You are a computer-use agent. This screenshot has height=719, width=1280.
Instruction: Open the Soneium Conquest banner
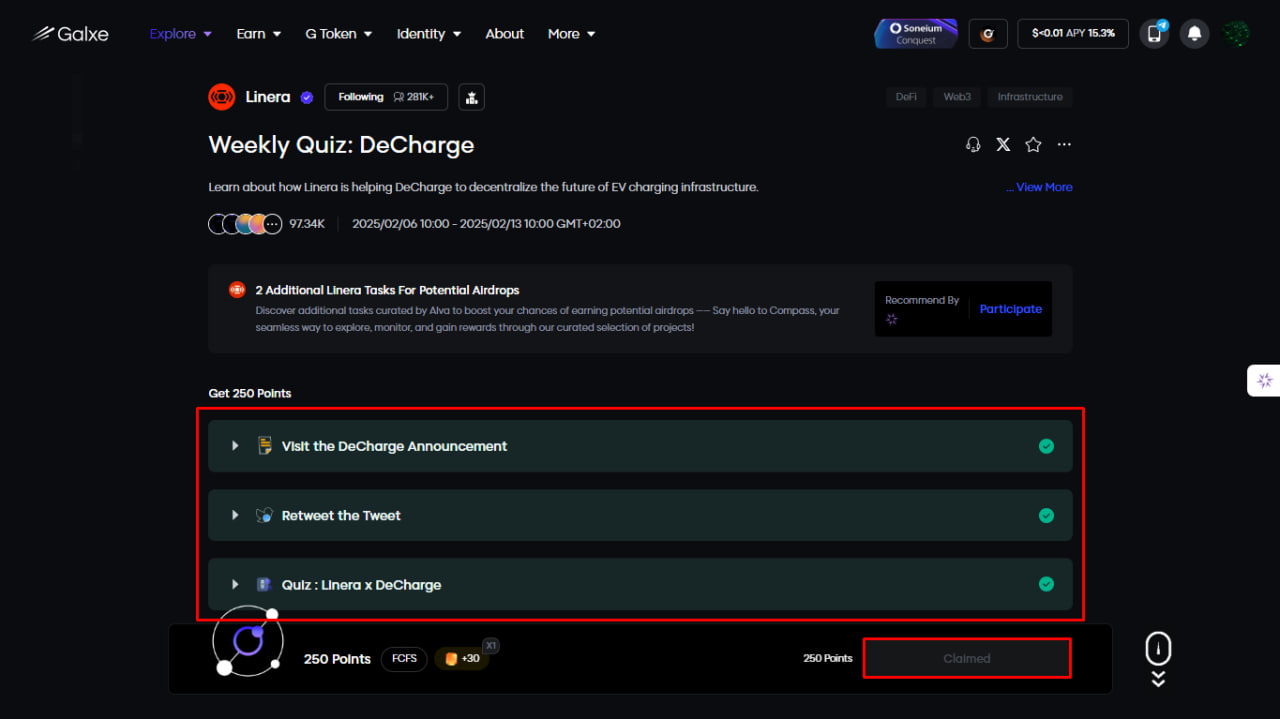tap(916, 34)
